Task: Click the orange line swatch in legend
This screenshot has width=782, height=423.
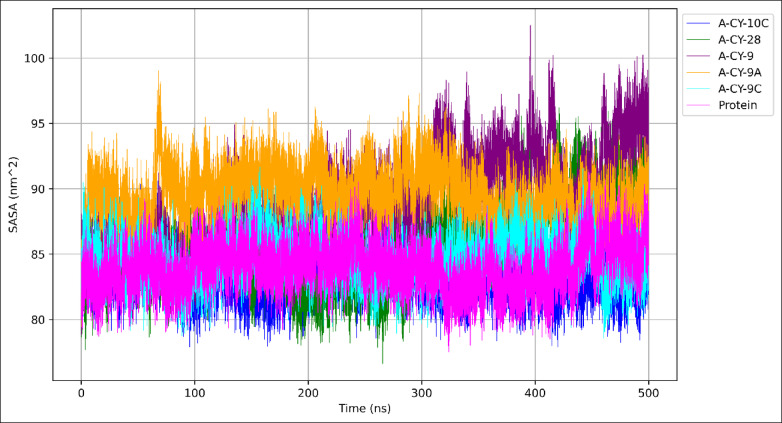Action: 699,73
